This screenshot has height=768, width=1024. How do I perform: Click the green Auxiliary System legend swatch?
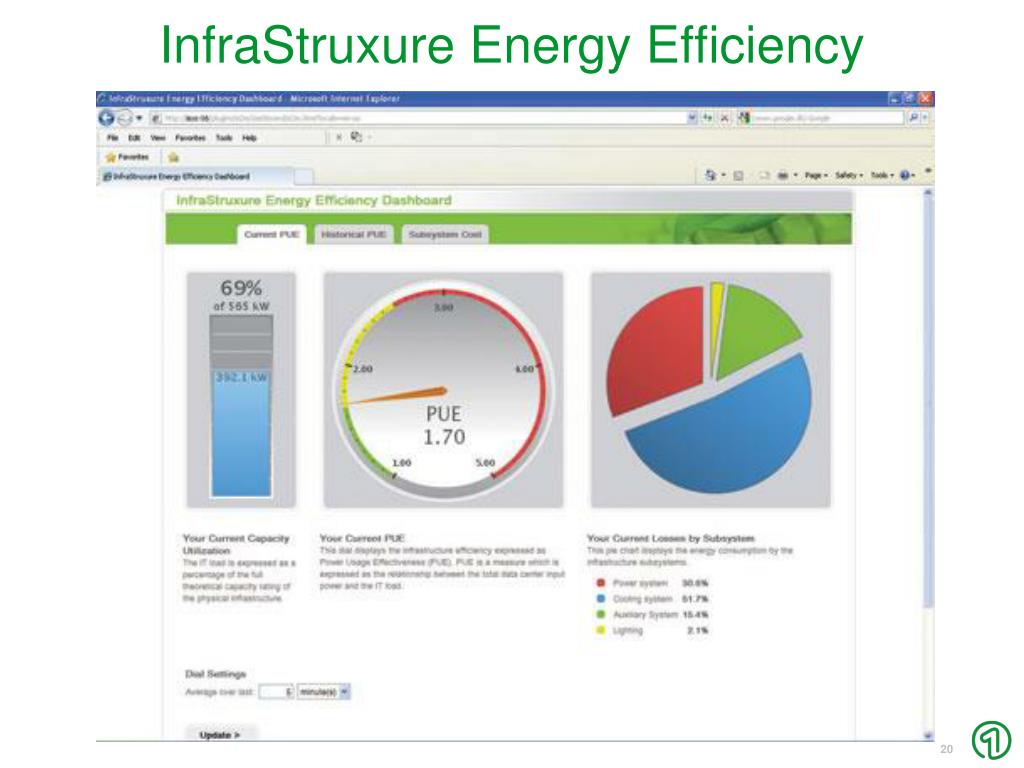pyautogui.click(x=601, y=615)
